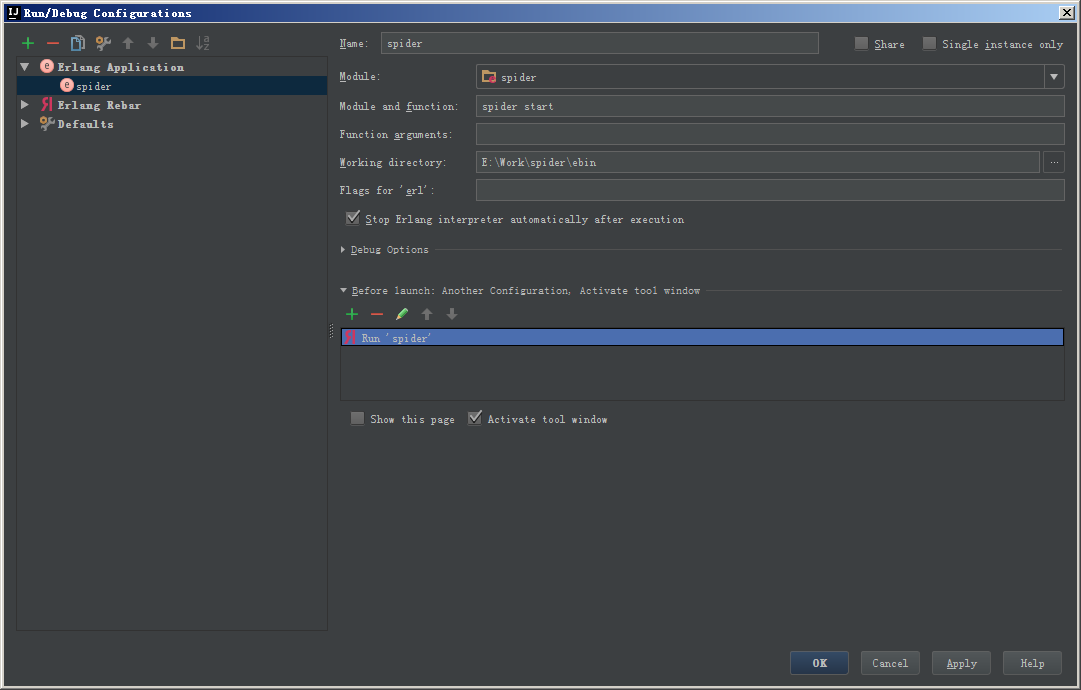Screen dimensions: 1081x690
Task: Uncheck Activate tool window
Action: (x=475, y=418)
